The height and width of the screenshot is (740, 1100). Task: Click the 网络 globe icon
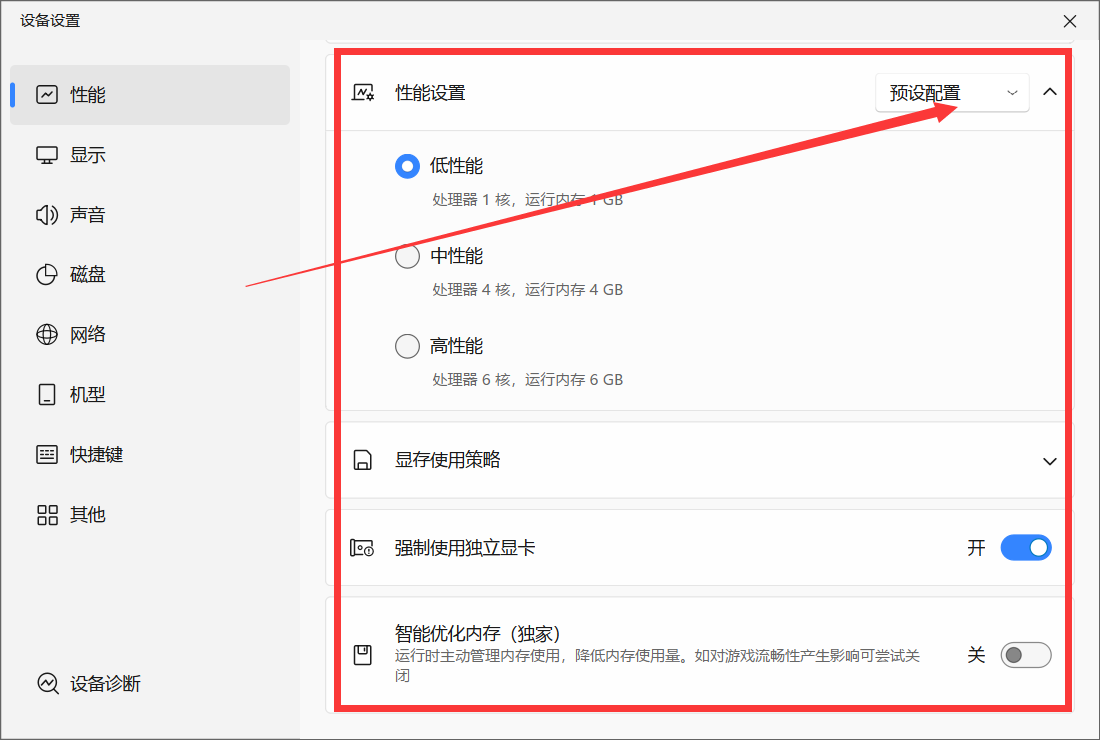coord(47,335)
